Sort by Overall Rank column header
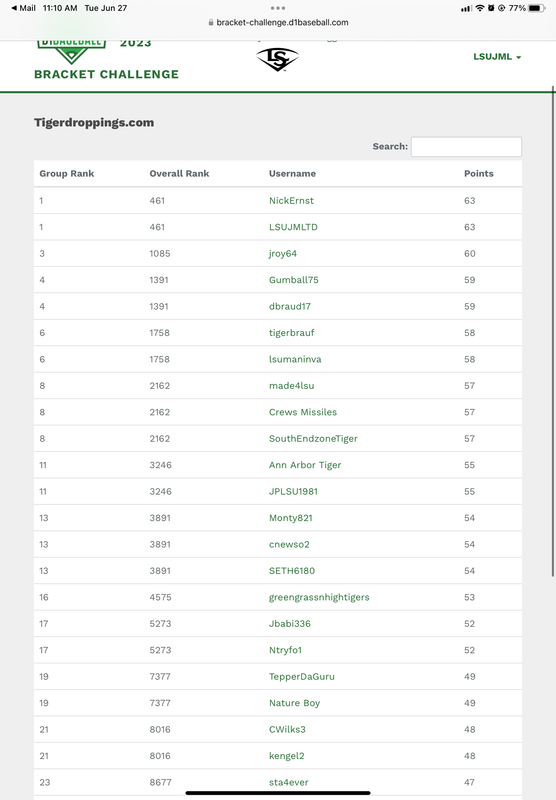The height and width of the screenshot is (800, 556). coord(179,173)
